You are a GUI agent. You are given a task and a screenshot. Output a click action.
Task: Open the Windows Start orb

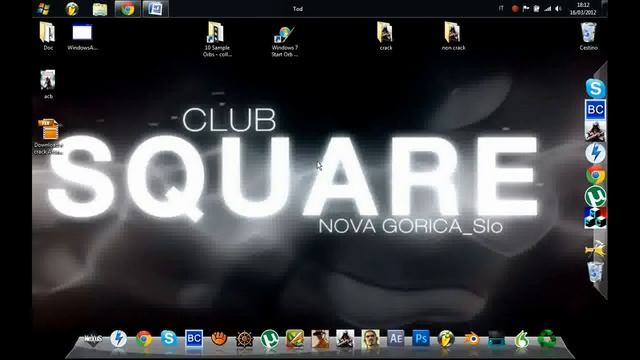[x=44, y=9]
